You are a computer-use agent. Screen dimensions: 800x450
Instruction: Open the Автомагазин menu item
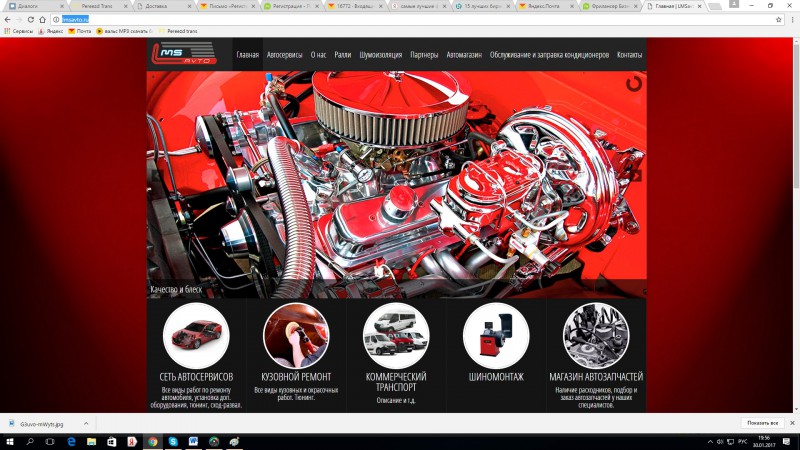click(464, 55)
